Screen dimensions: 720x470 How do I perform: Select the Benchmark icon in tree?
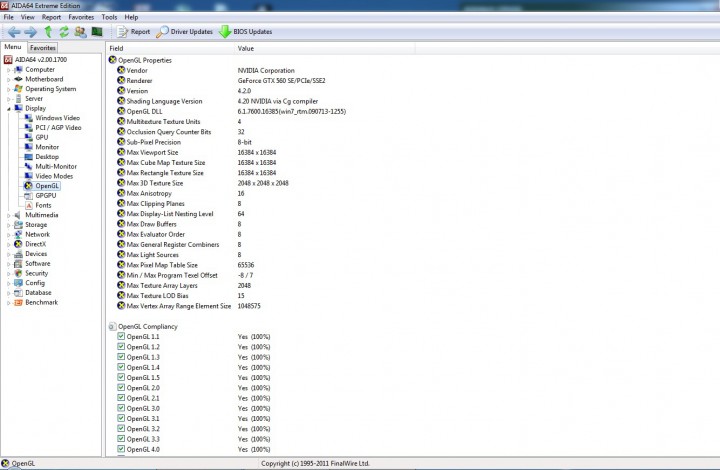18,302
